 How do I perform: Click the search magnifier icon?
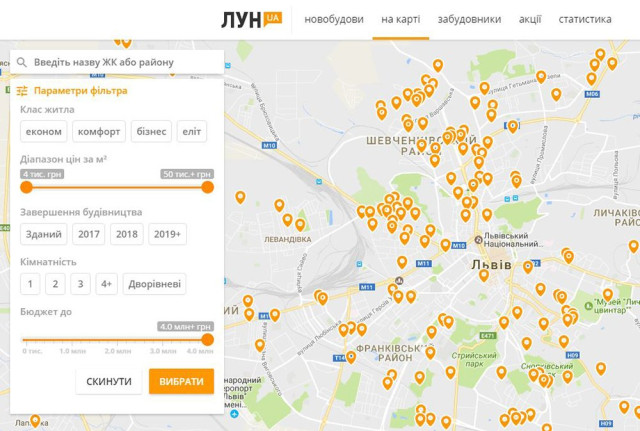point(21,62)
